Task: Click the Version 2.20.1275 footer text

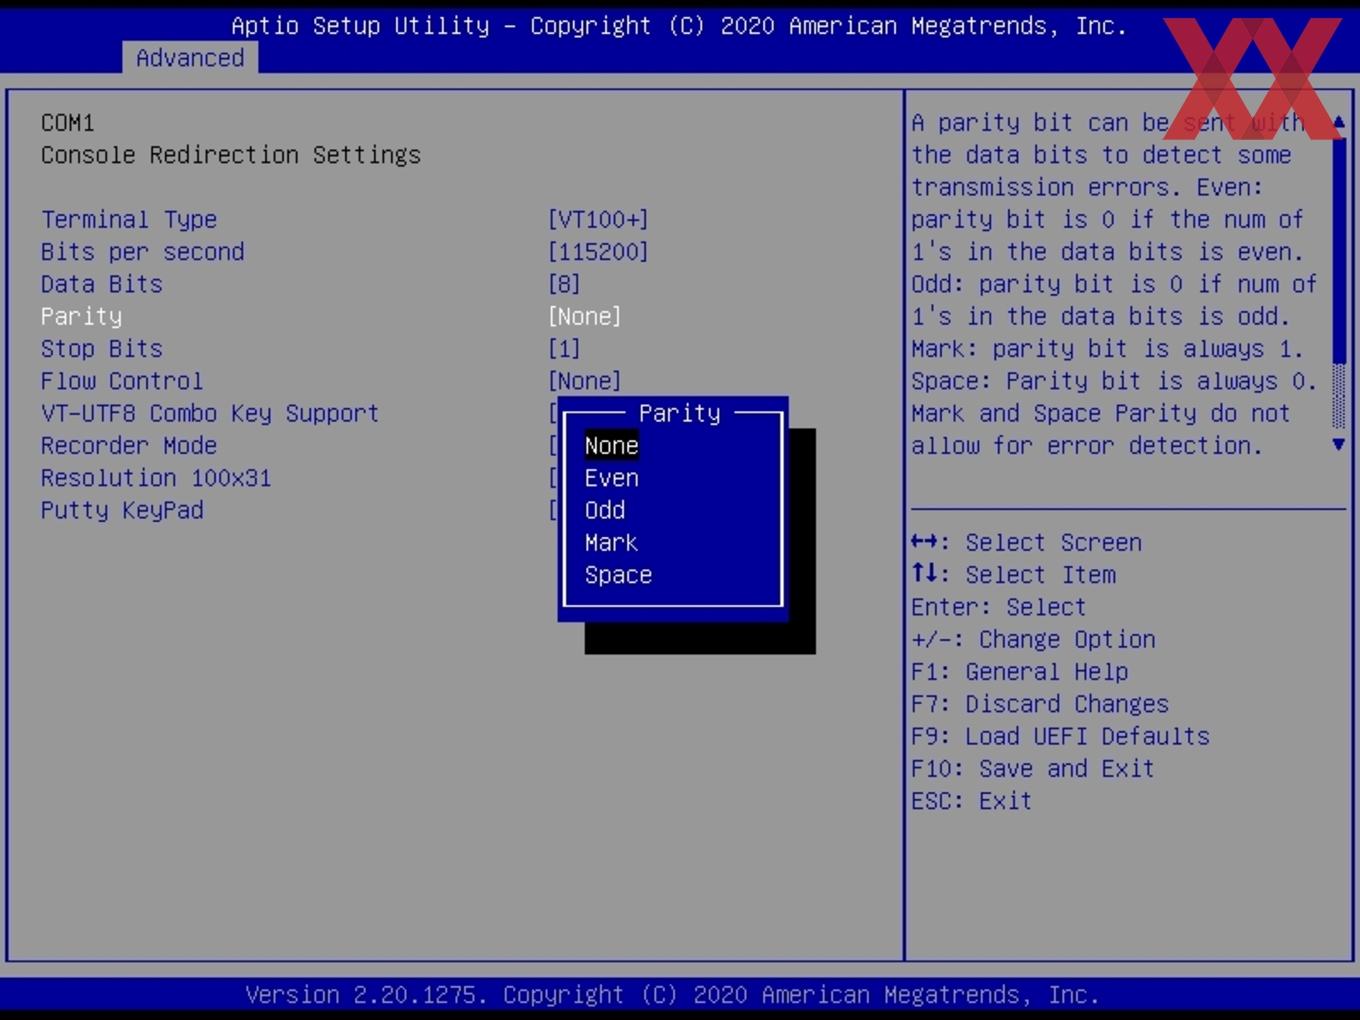Action: tap(672, 995)
